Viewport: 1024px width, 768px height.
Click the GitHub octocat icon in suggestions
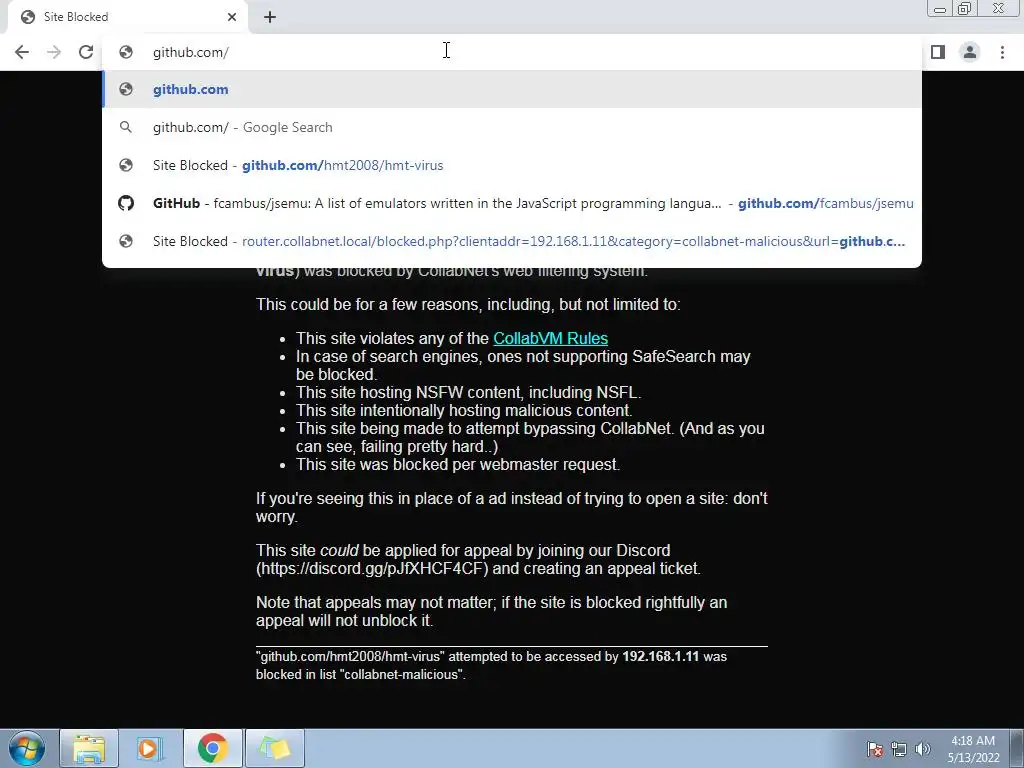(x=126, y=203)
